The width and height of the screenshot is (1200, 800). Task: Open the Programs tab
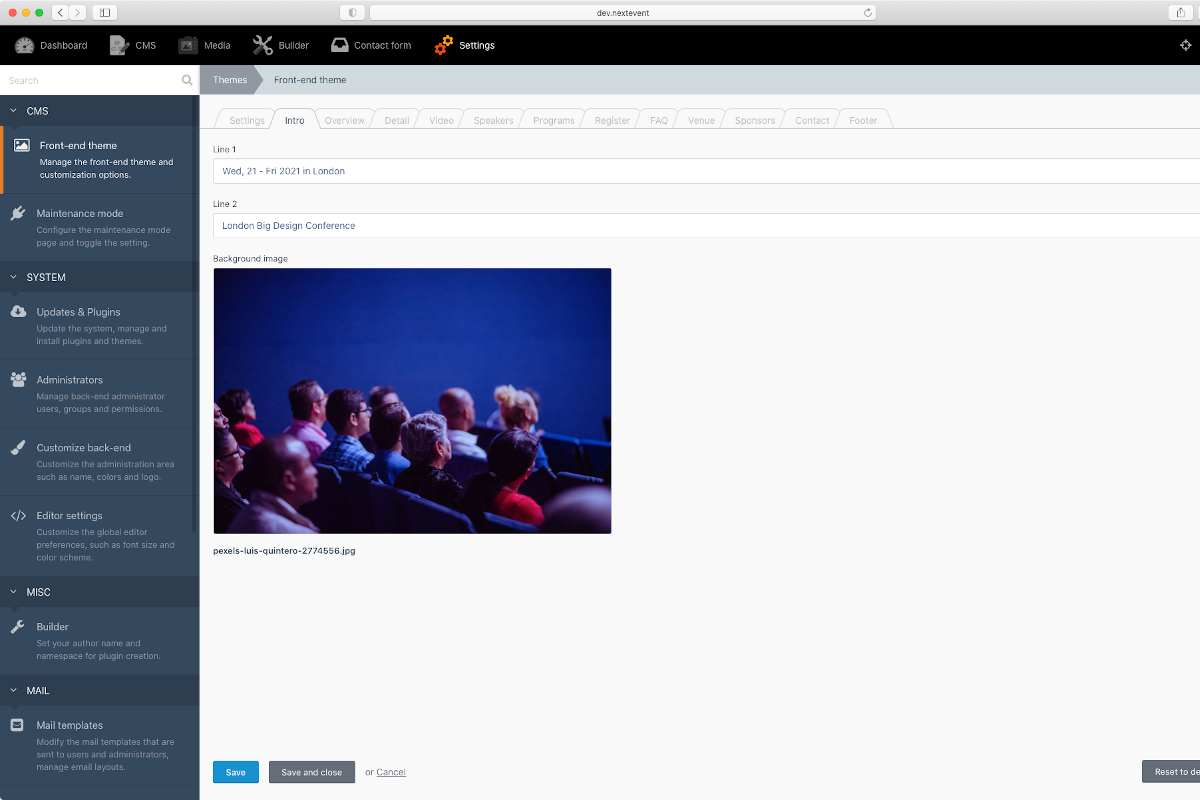tap(554, 120)
